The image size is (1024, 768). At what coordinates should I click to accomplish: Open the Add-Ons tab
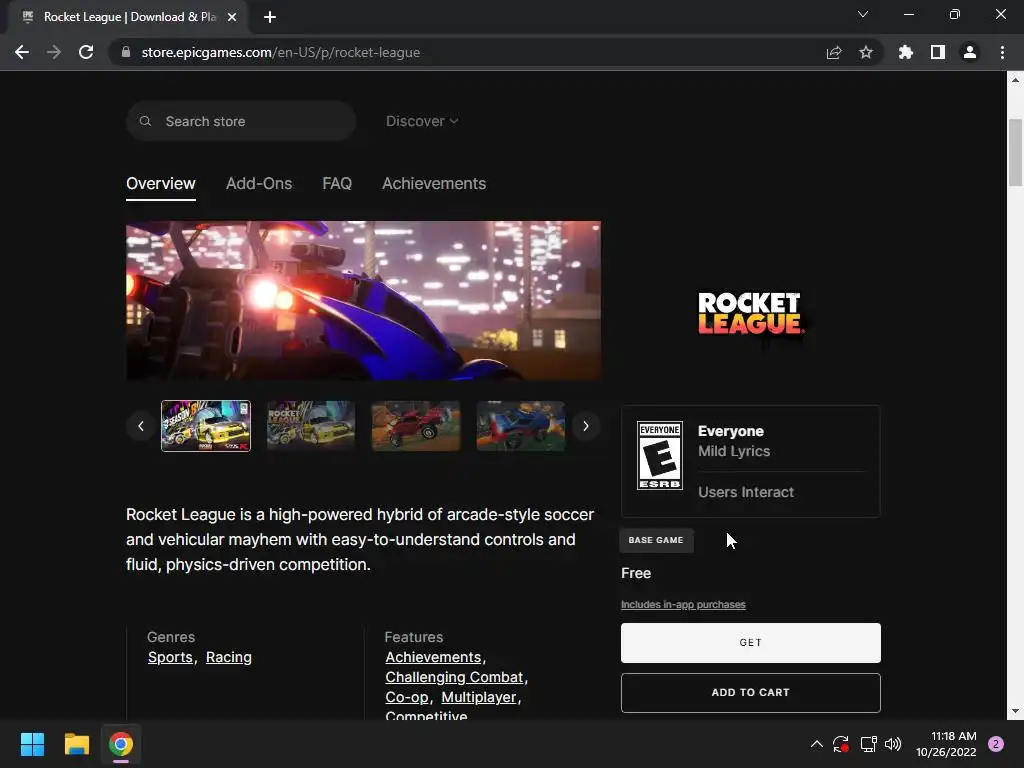[x=259, y=184]
